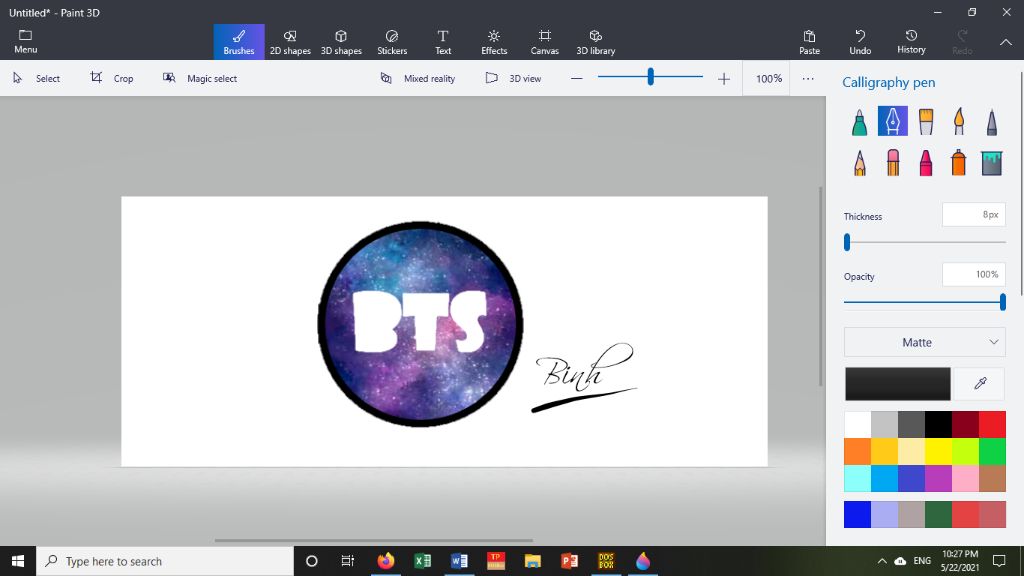Activate the eyedropper color picker
The image size is (1024, 576).
980,383
